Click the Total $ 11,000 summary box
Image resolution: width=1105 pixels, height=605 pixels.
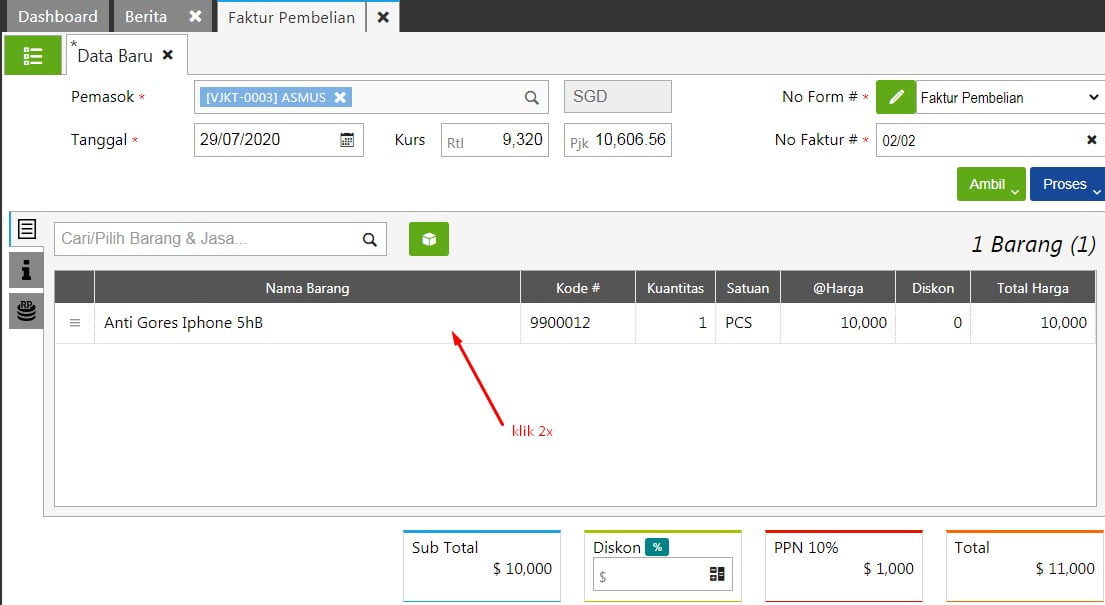click(1025, 566)
